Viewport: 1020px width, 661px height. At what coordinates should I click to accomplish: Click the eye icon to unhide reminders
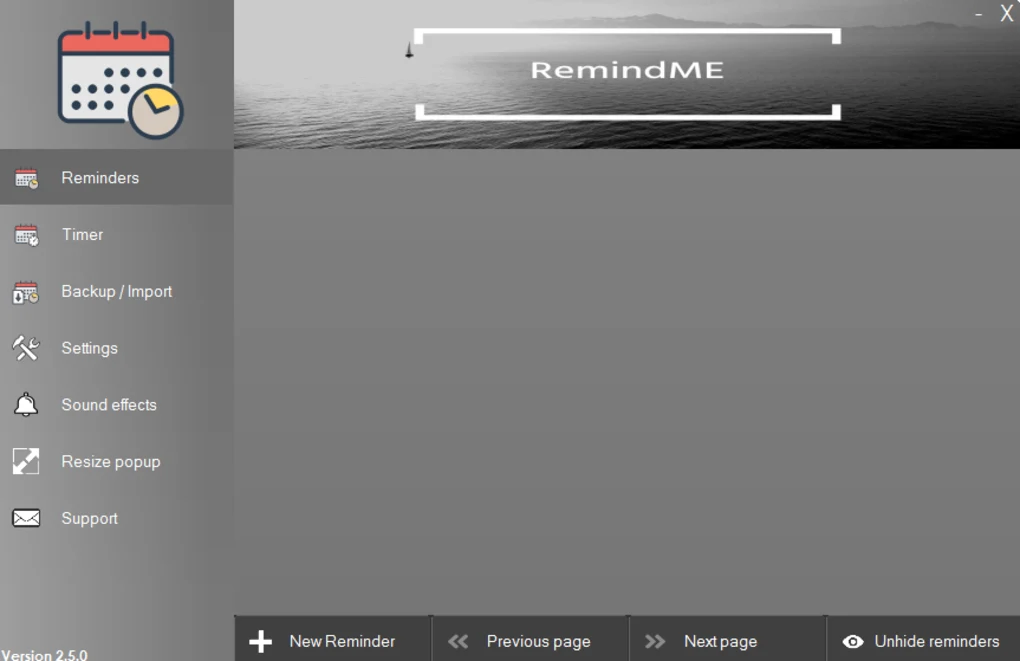tap(853, 641)
